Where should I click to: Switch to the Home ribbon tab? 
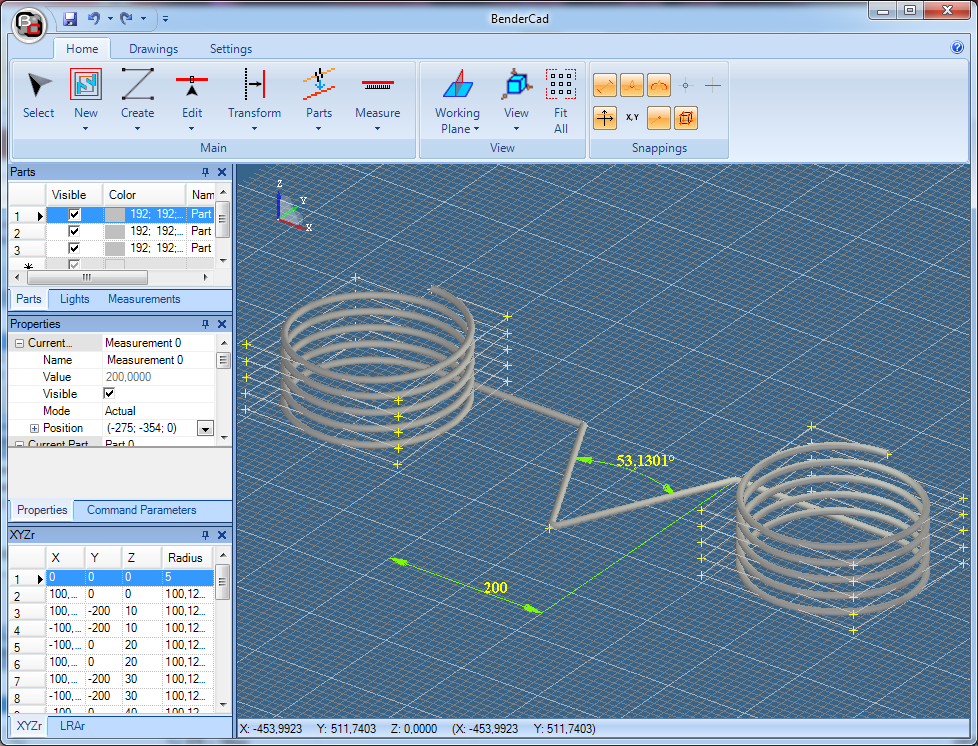pos(82,49)
